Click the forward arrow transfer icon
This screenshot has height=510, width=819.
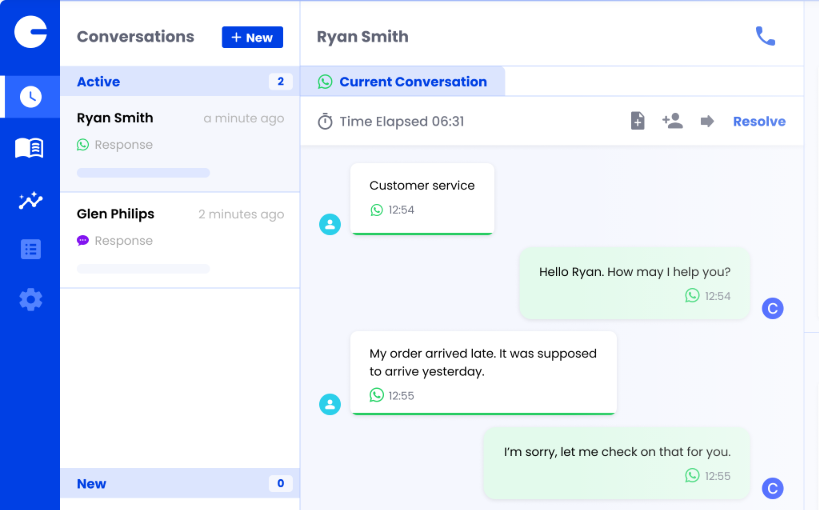point(707,121)
